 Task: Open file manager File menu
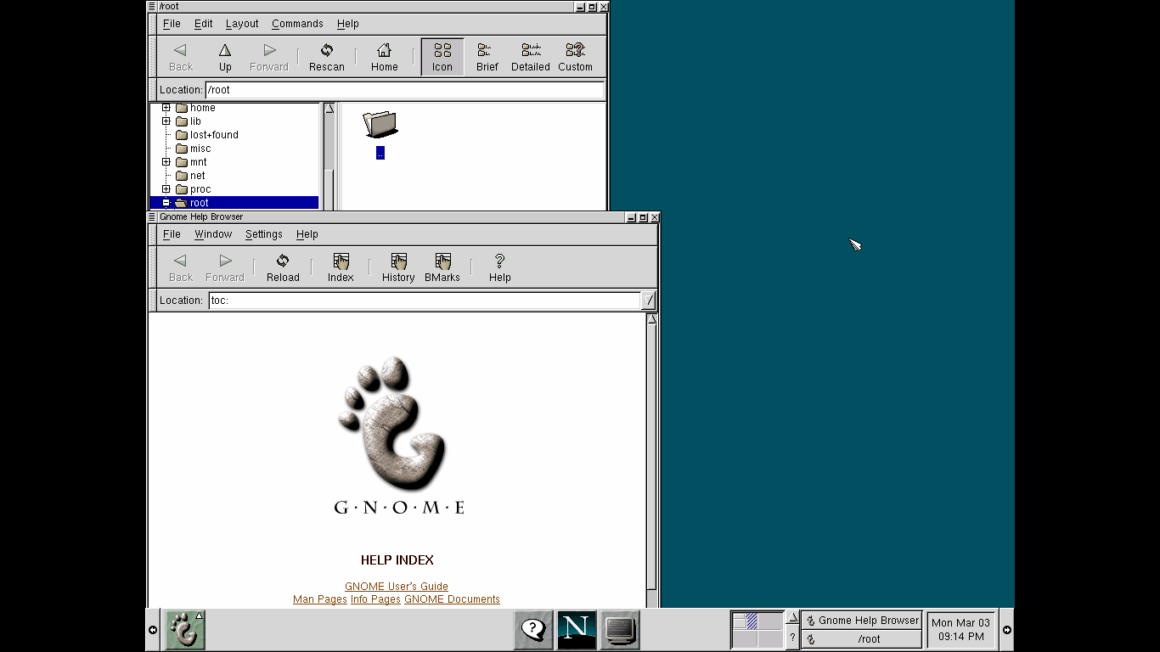tap(172, 24)
